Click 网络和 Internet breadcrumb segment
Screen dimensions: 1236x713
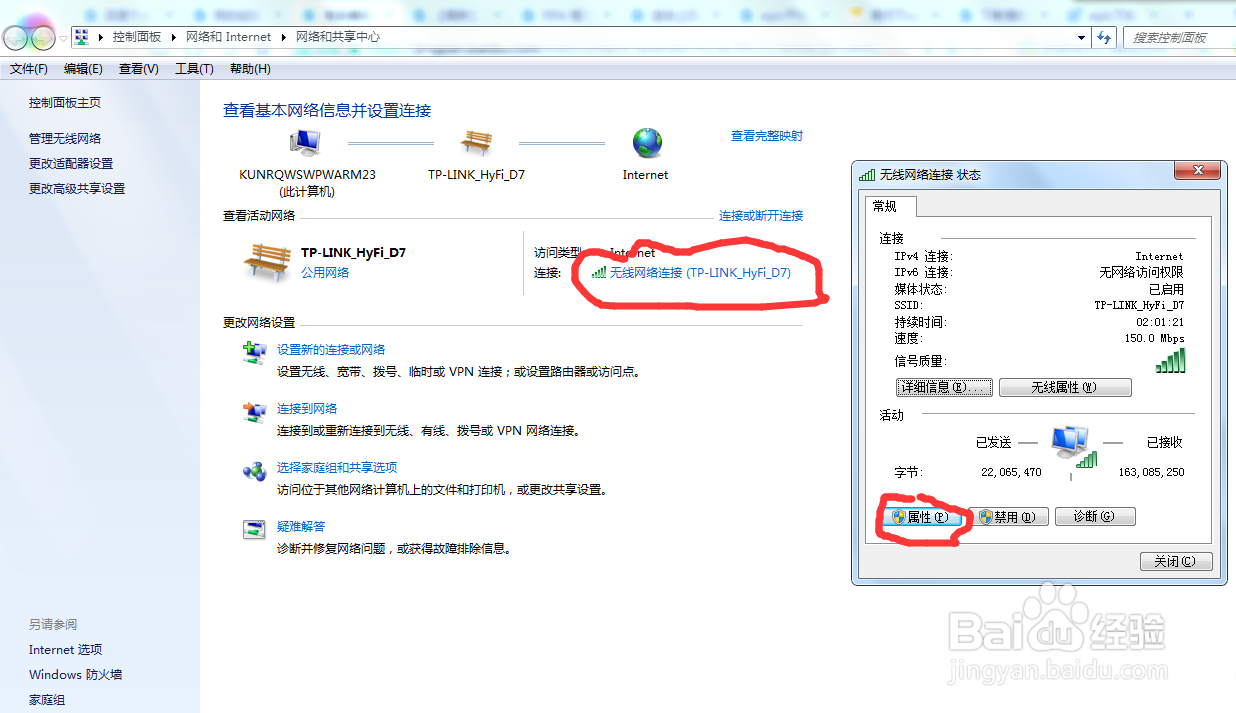click(228, 37)
